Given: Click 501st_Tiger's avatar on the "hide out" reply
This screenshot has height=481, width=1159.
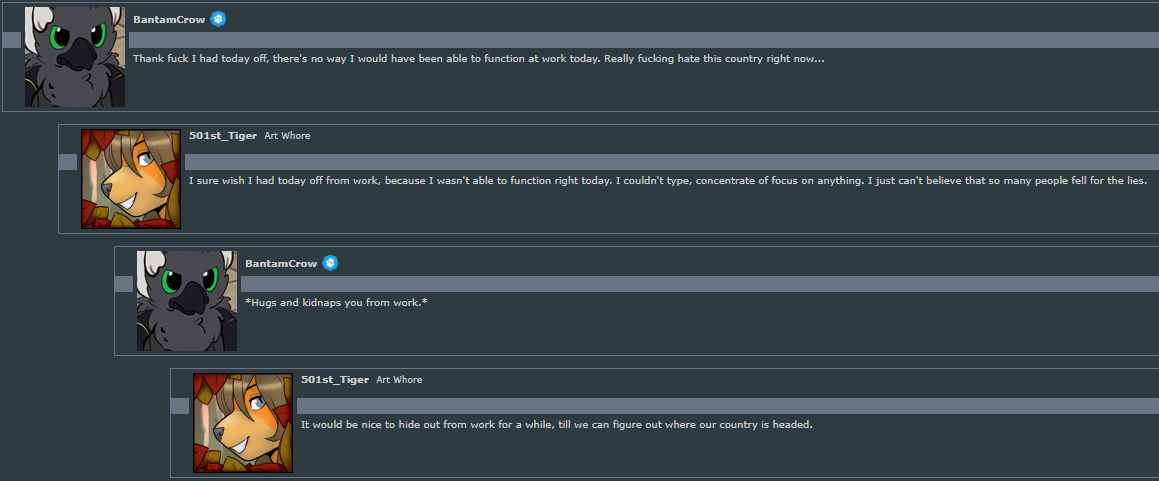Looking at the screenshot, I should [x=243, y=422].
